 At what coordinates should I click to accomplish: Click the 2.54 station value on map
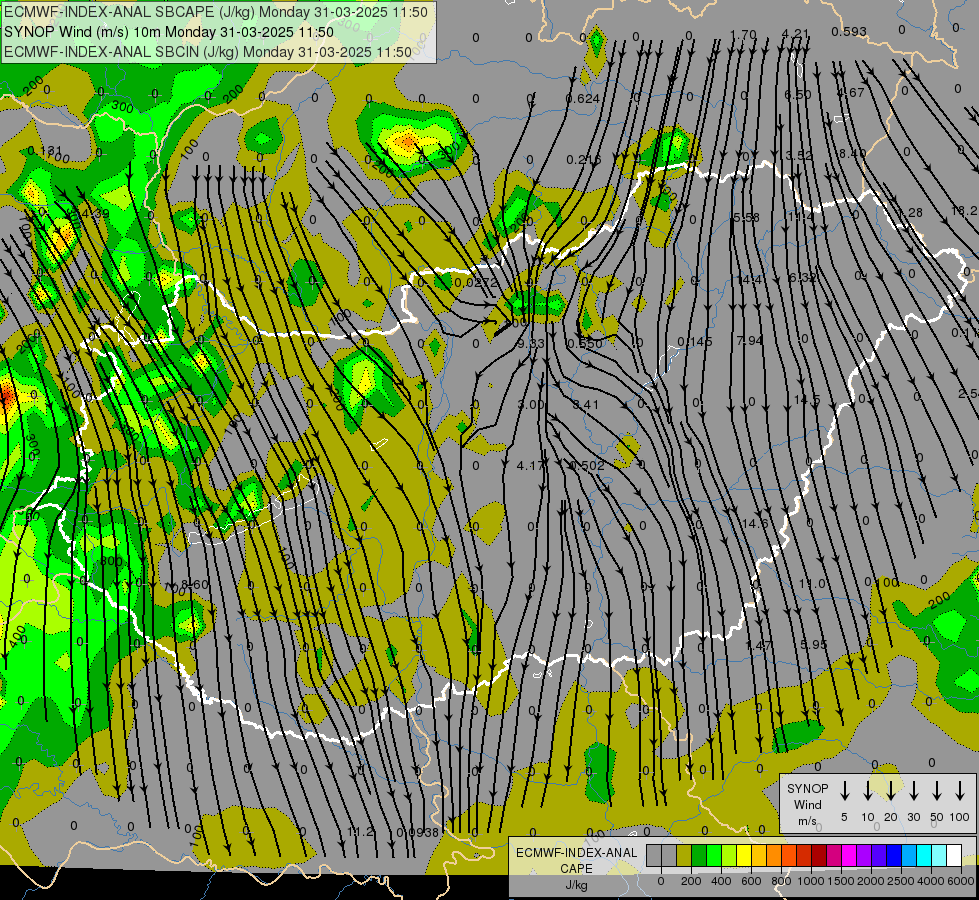(x=968, y=394)
